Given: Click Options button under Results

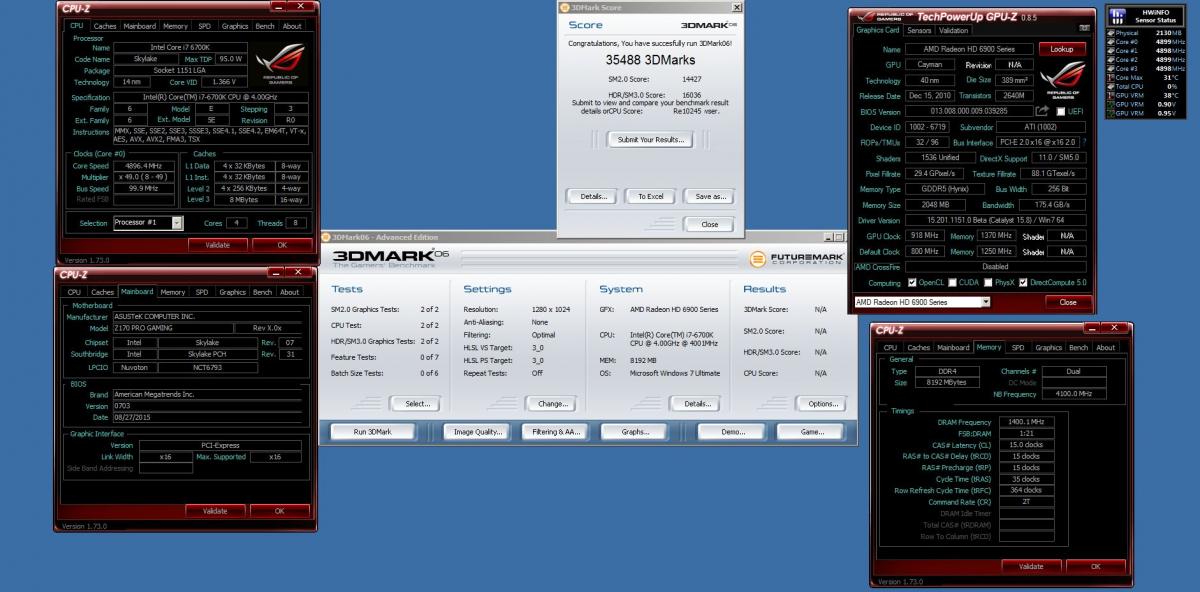Looking at the screenshot, I should coord(822,403).
